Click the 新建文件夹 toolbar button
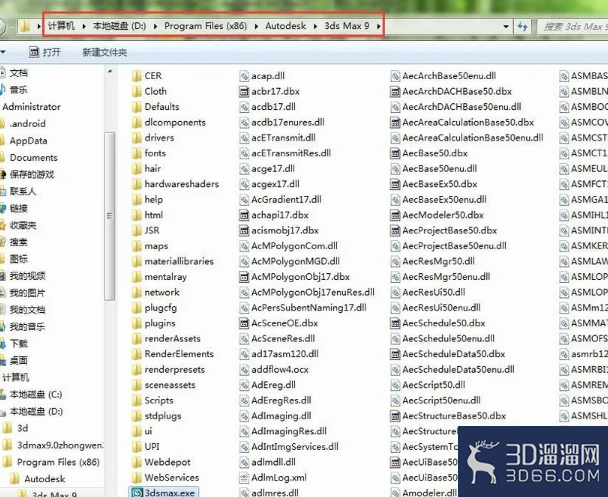 [105, 52]
